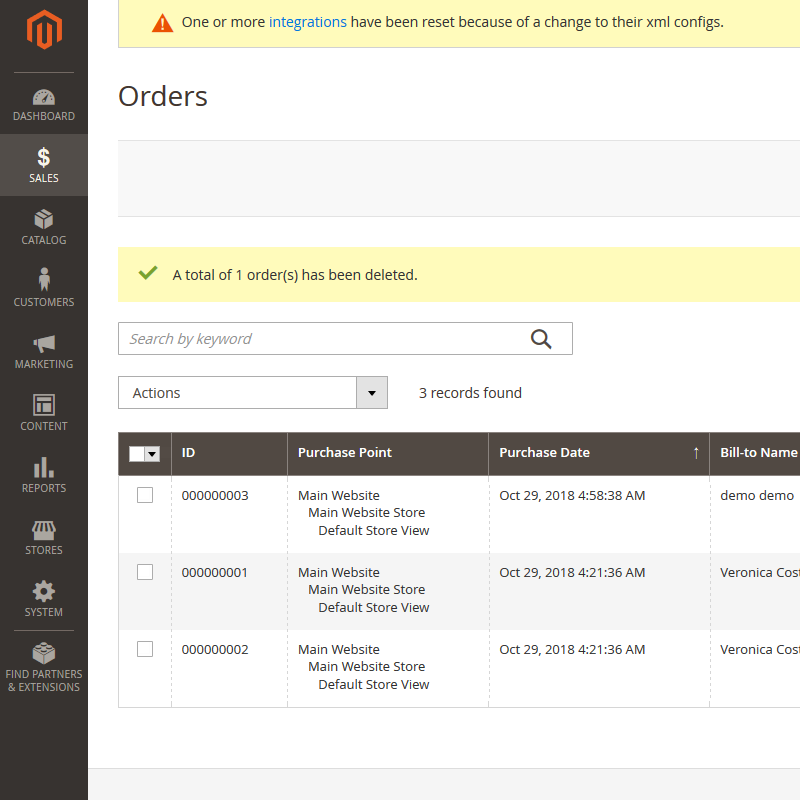Sort by Purchase Date column header
The width and height of the screenshot is (800, 800).
pos(545,453)
